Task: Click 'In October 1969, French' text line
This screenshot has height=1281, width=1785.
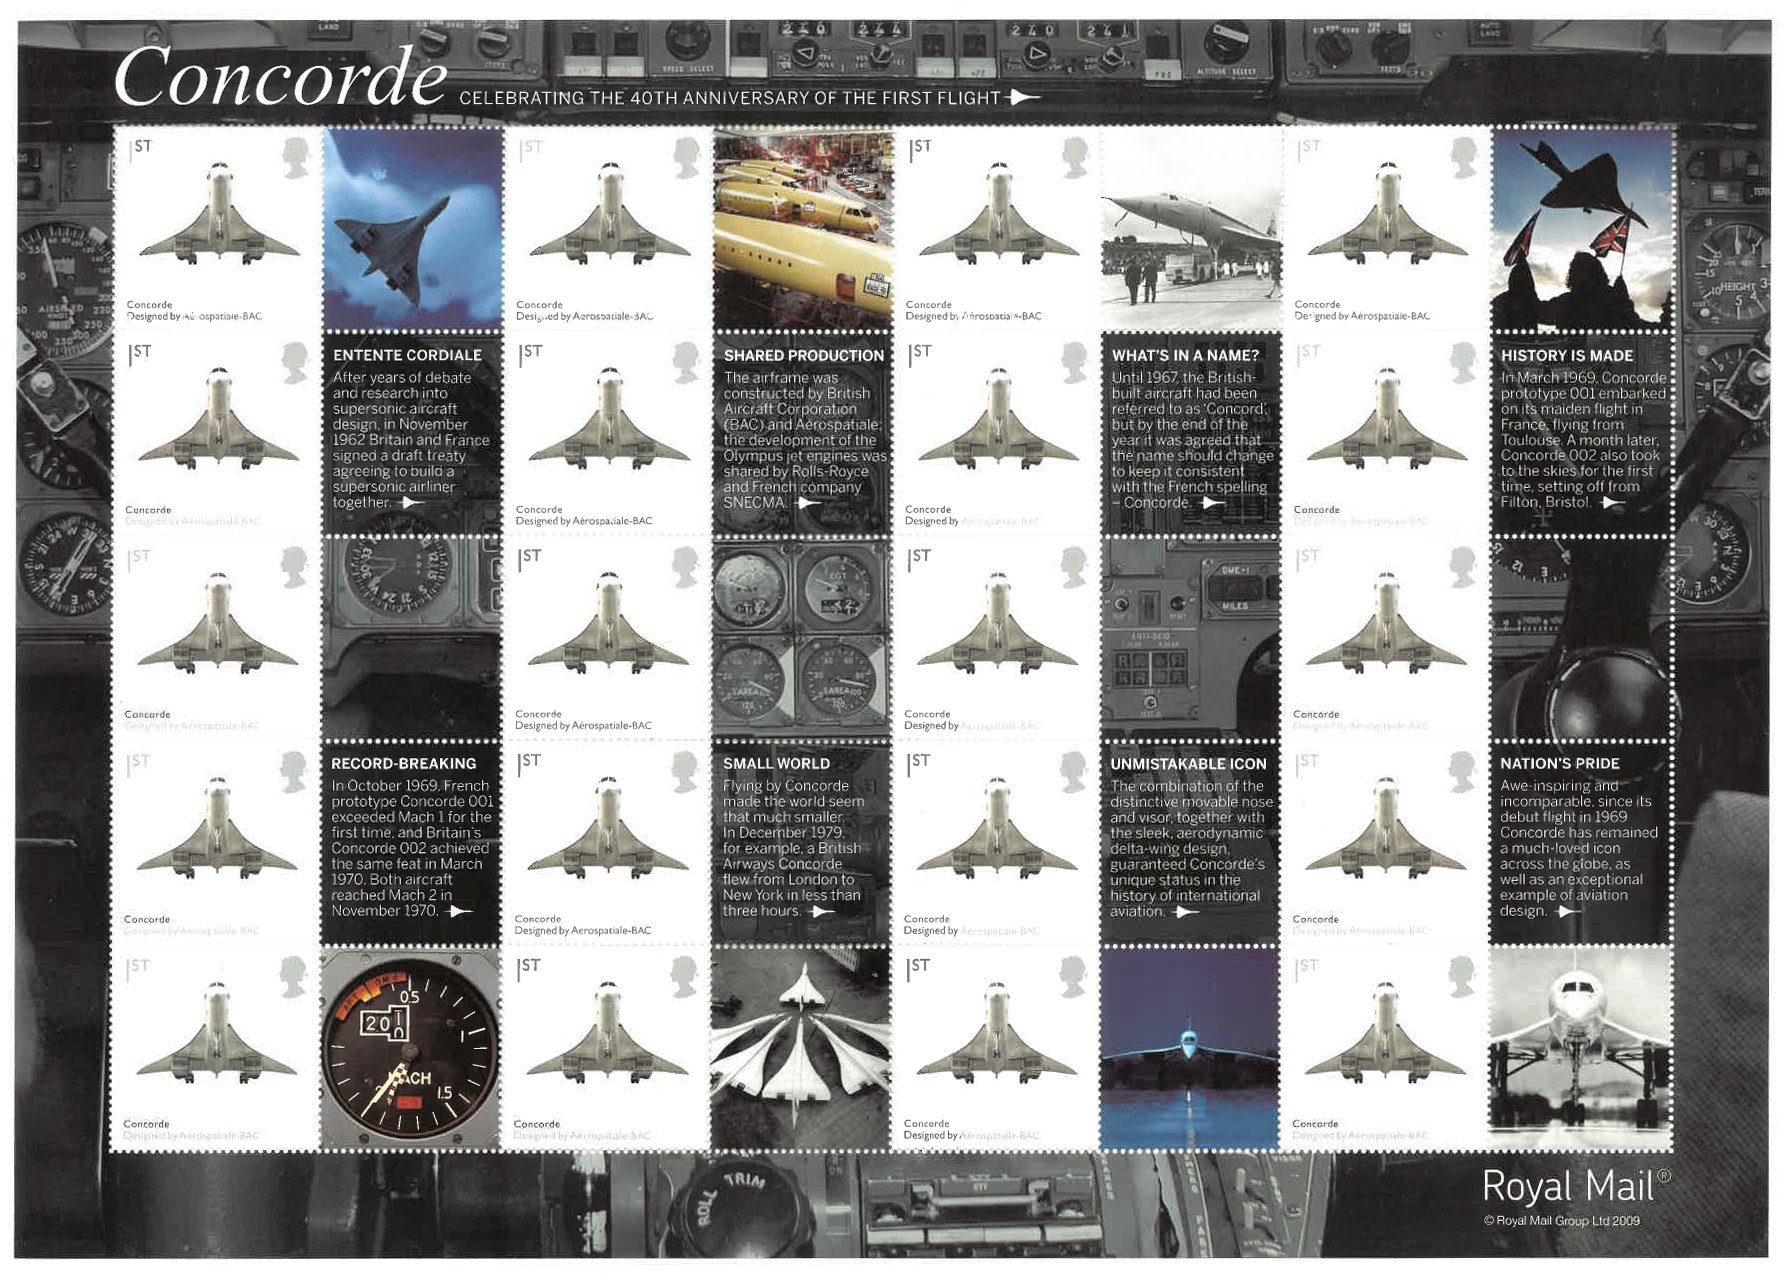Action: 410,786
